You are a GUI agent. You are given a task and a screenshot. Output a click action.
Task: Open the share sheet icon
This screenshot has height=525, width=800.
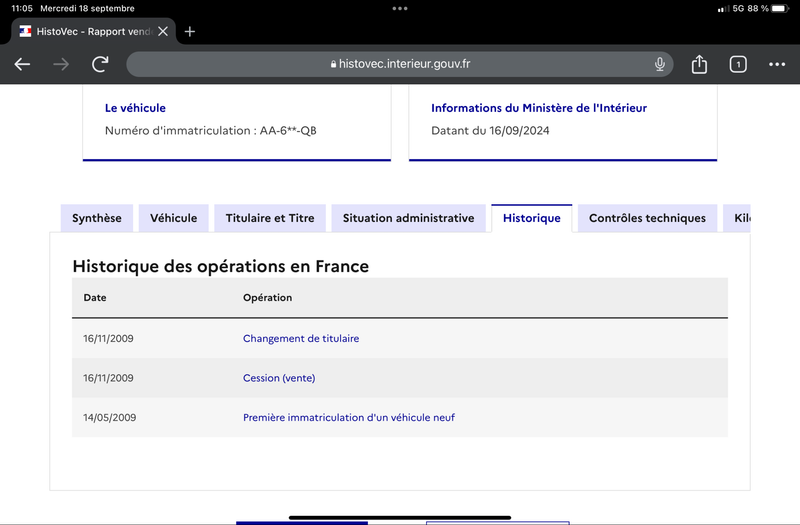point(699,64)
